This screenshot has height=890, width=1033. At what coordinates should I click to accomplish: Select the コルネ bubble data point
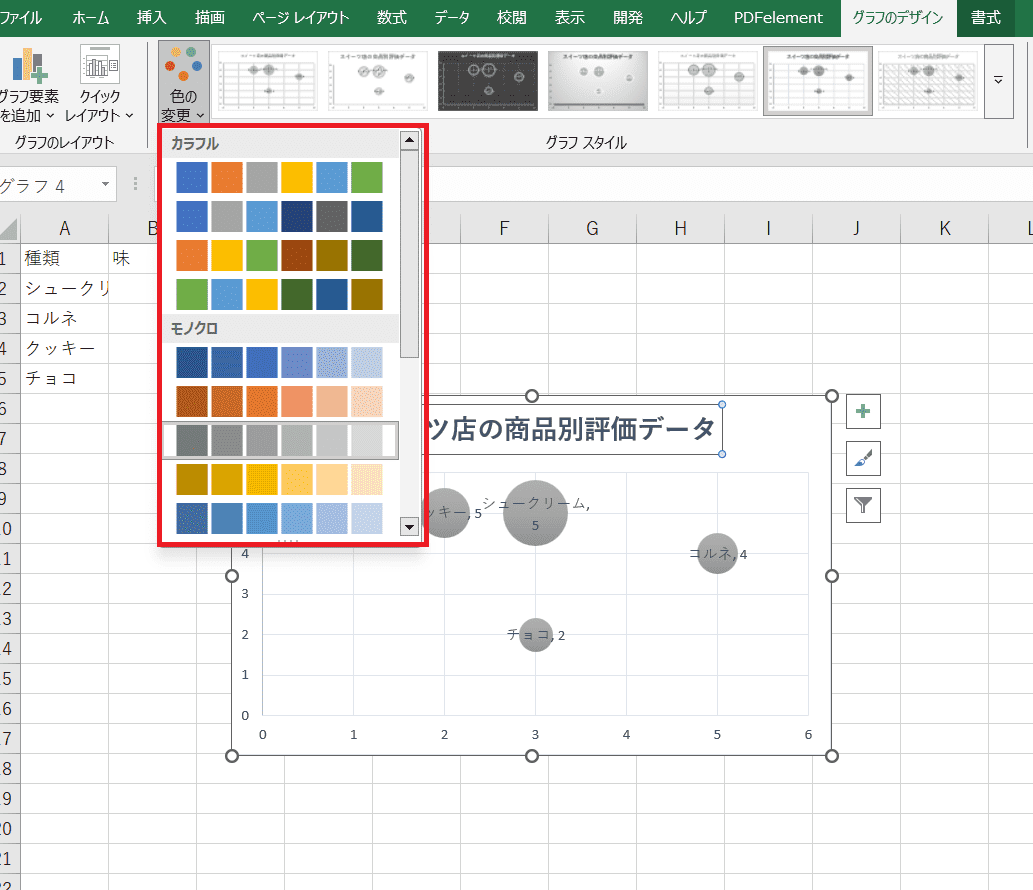pyautogui.click(x=716, y=553)
